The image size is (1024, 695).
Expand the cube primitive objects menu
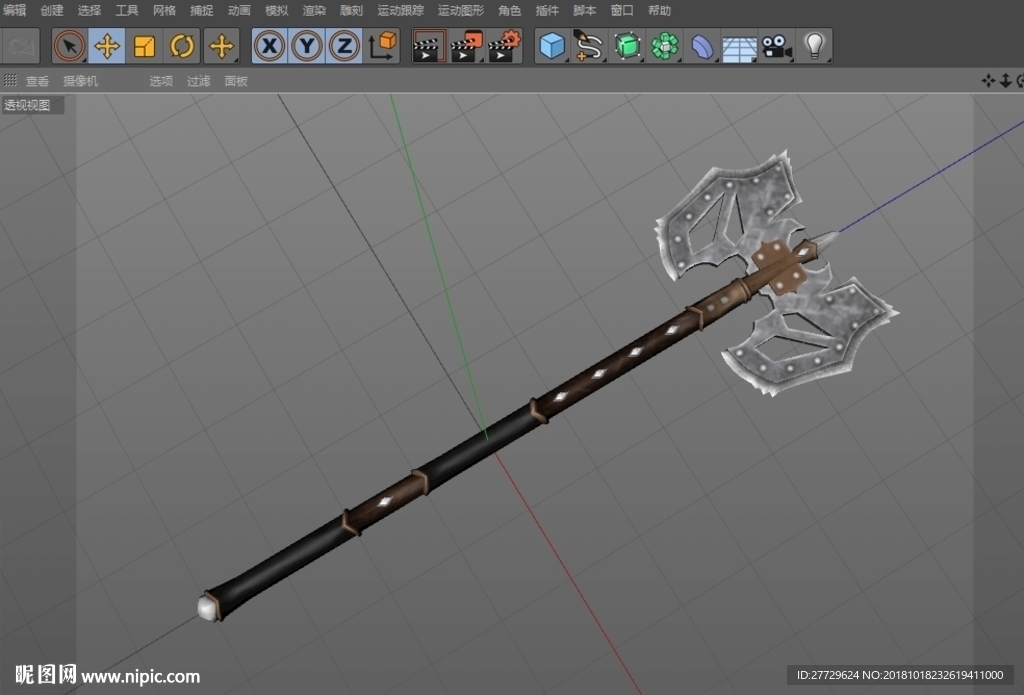pyautogui.click(x=552, y=46)
